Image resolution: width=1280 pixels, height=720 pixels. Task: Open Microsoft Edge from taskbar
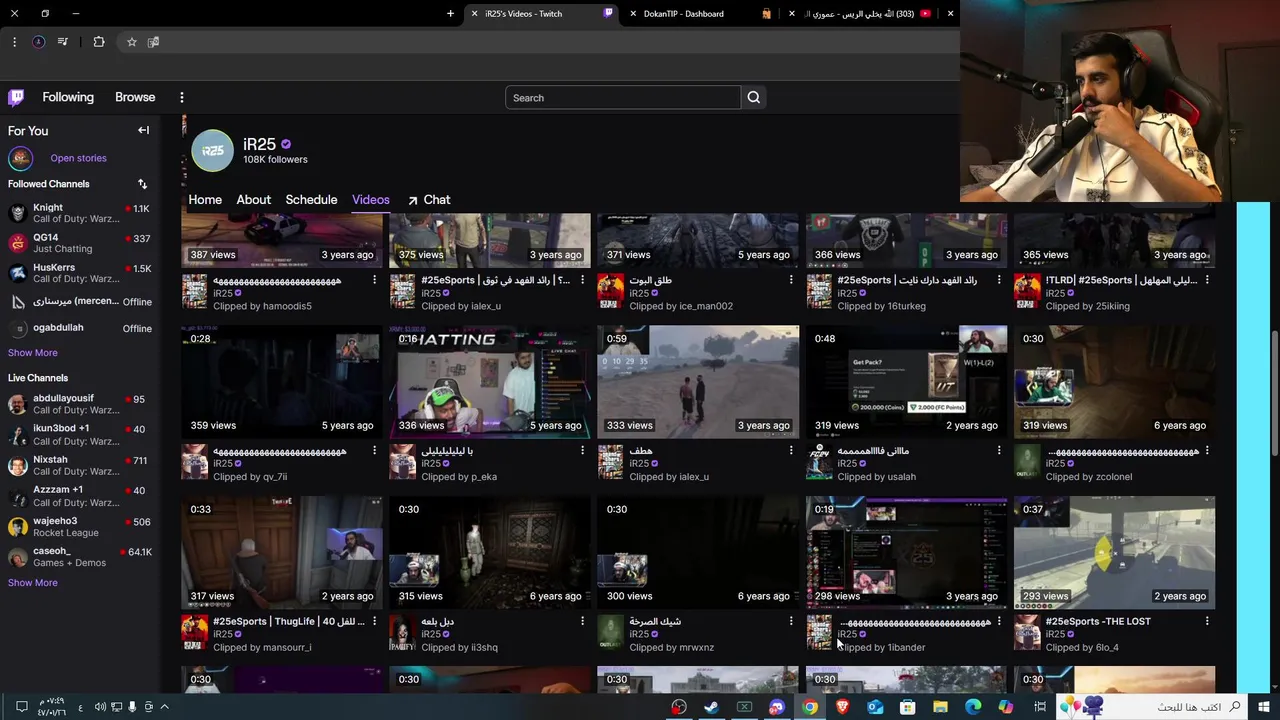[973, 707]
